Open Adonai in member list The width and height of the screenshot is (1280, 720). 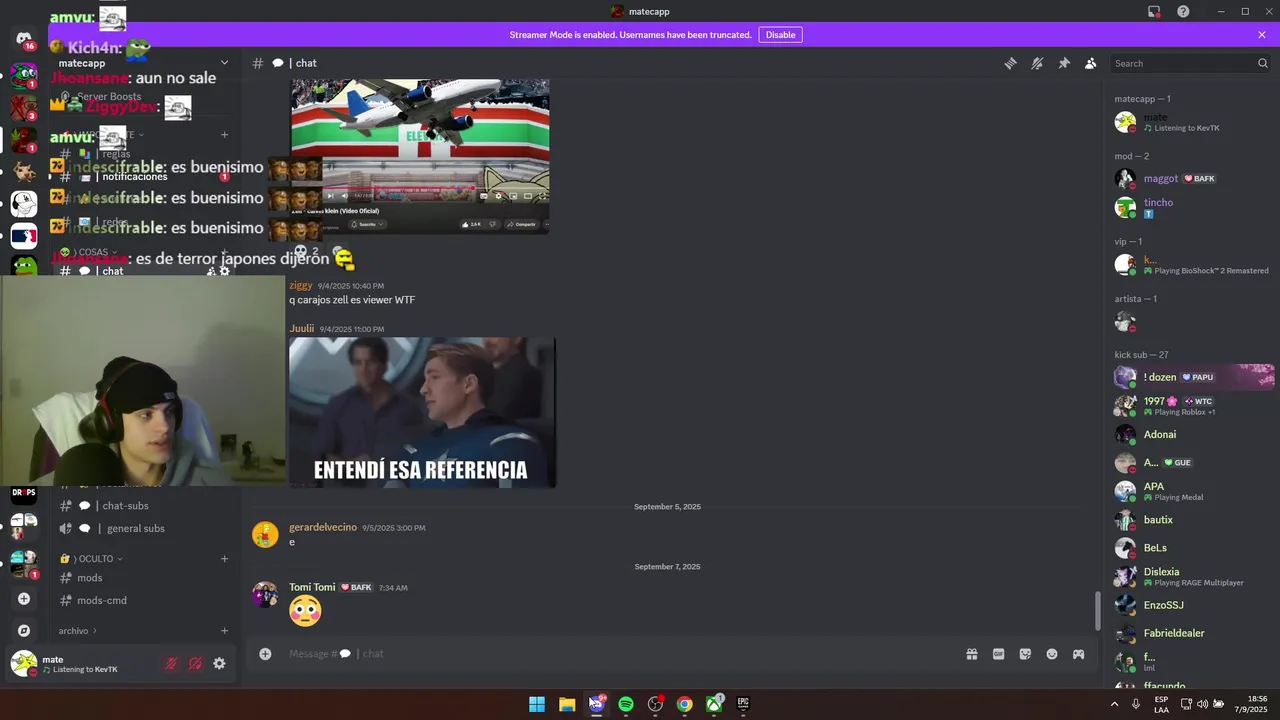(x=1193, y=434)
